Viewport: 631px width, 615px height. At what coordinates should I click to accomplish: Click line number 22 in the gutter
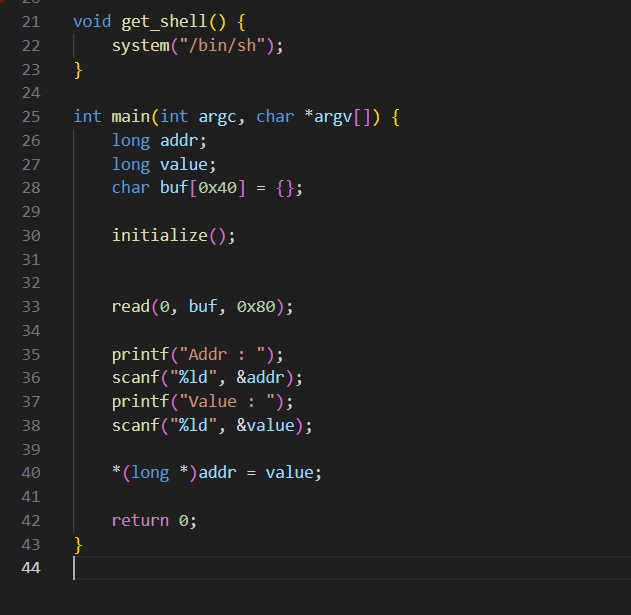tap(31, 45)
